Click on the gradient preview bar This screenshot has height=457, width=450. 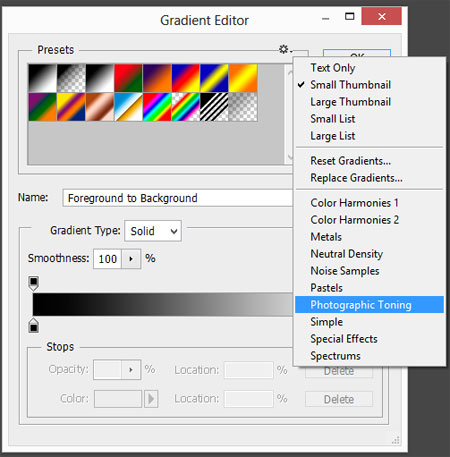tap(163, 304)
